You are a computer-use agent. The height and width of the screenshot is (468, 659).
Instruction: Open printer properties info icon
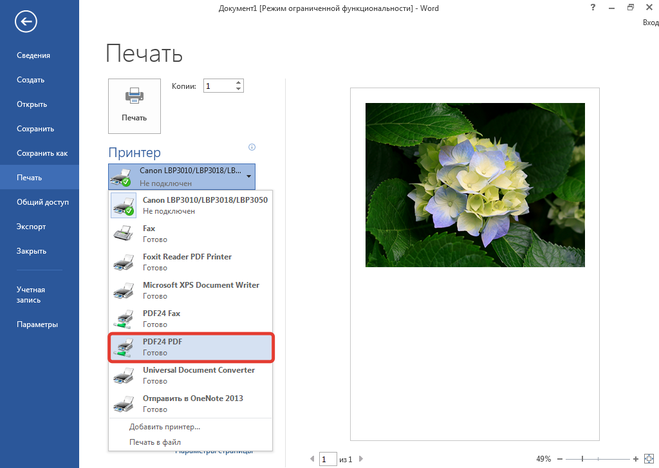pyautogui.click(x=252, y=147)
